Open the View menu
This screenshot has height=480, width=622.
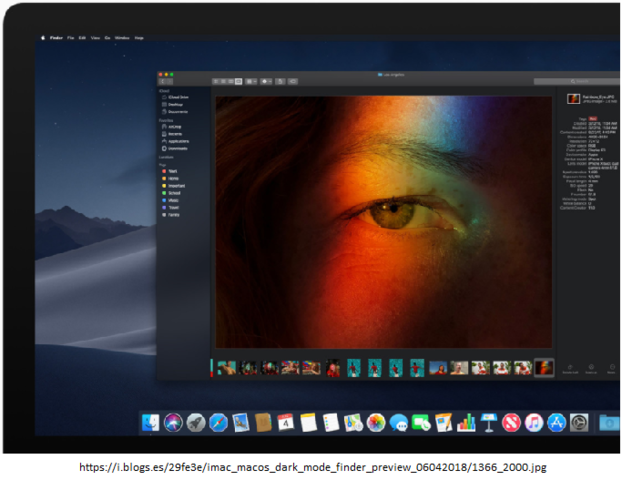click(95, 38)
